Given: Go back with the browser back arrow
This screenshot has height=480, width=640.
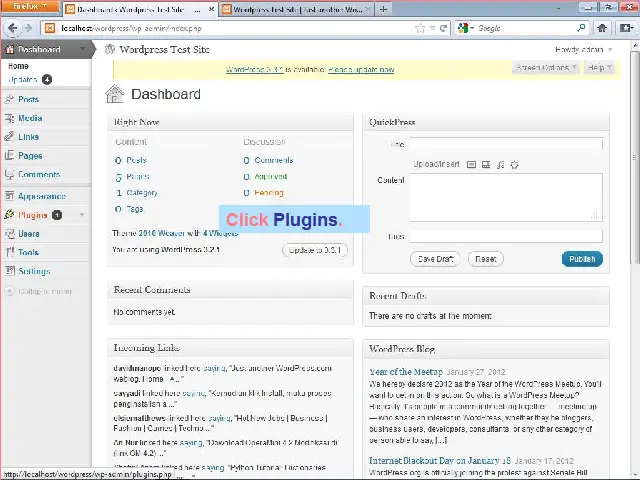Looking at the screenshot, I should 12,28.
